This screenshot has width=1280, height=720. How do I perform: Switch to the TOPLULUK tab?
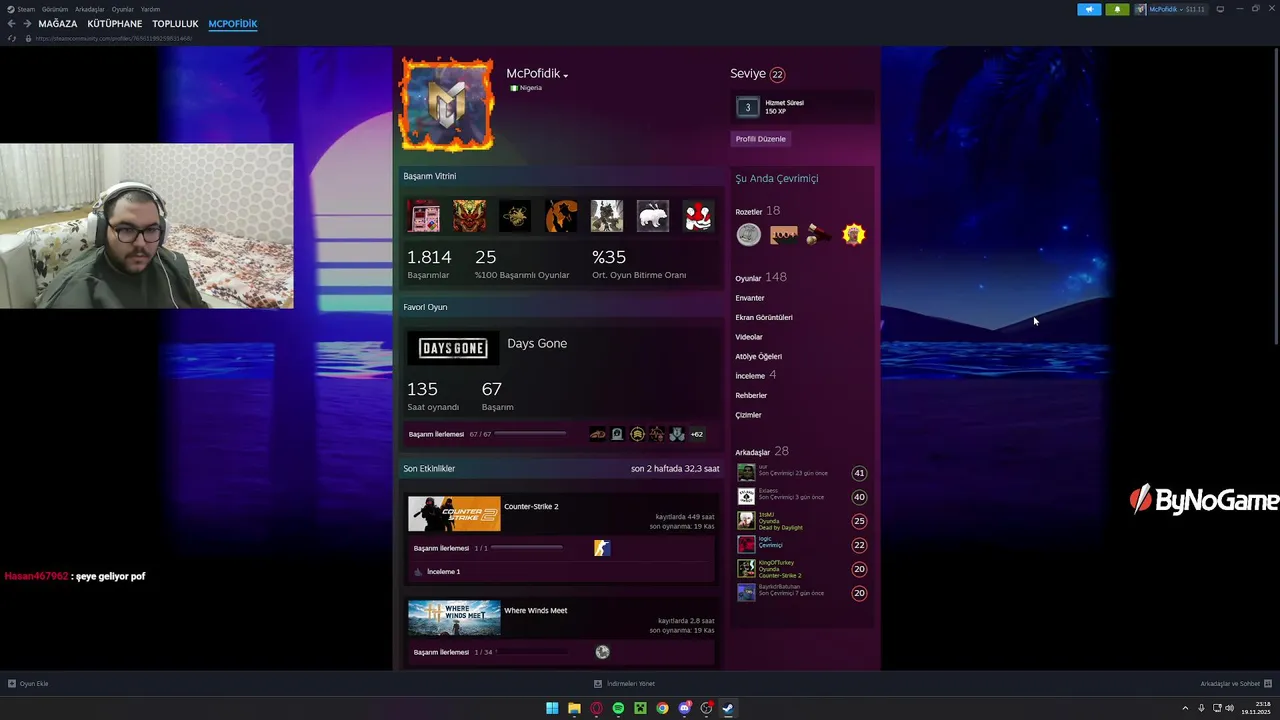click(176, 24)
